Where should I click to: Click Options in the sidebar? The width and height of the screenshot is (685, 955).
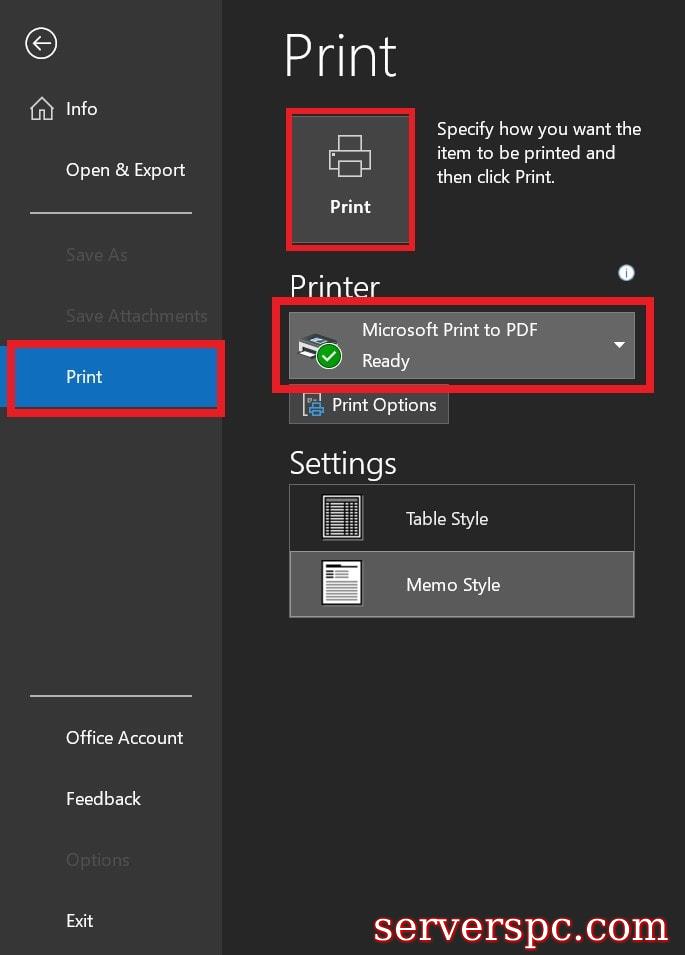[x=97, y=860]
